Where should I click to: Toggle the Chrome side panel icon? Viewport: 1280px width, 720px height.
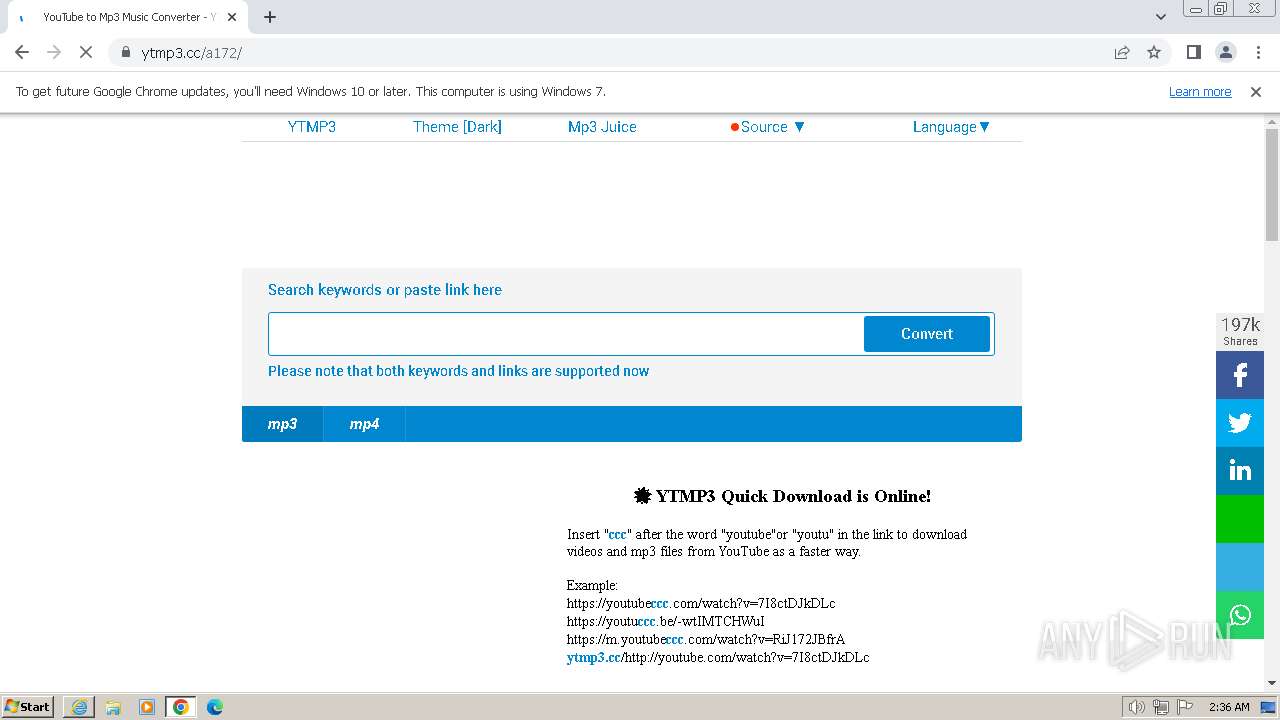(1193, 52)
